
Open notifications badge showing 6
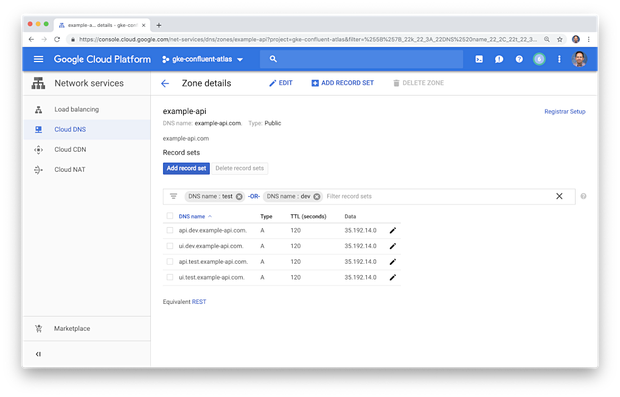coord(539,59)
